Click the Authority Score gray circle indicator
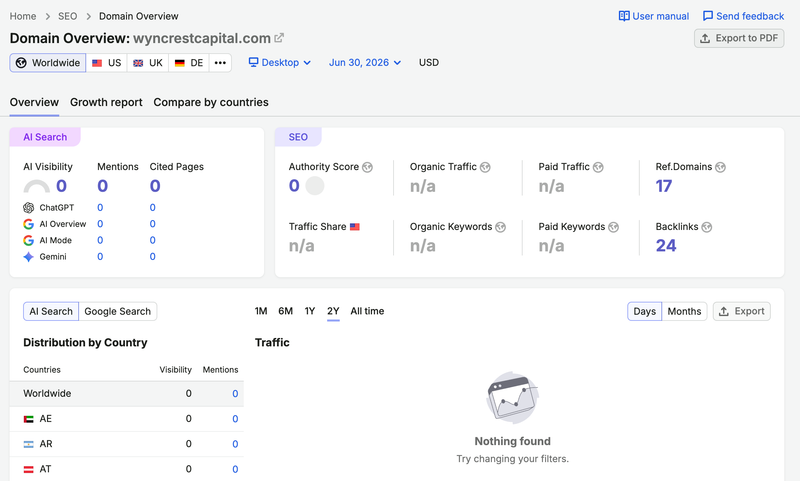Viewport: 800px width, 481px height. point(315,186)
